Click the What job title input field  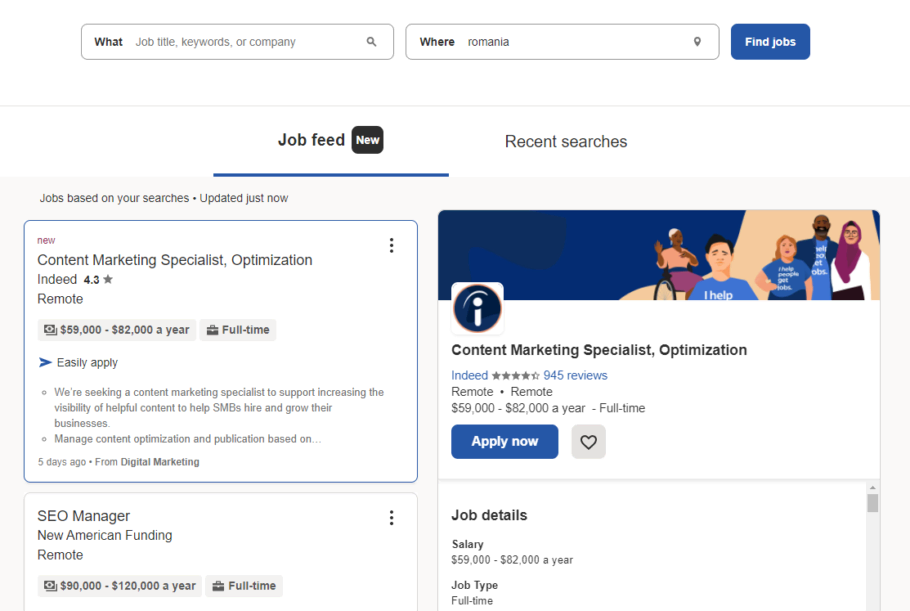[237, 42]
